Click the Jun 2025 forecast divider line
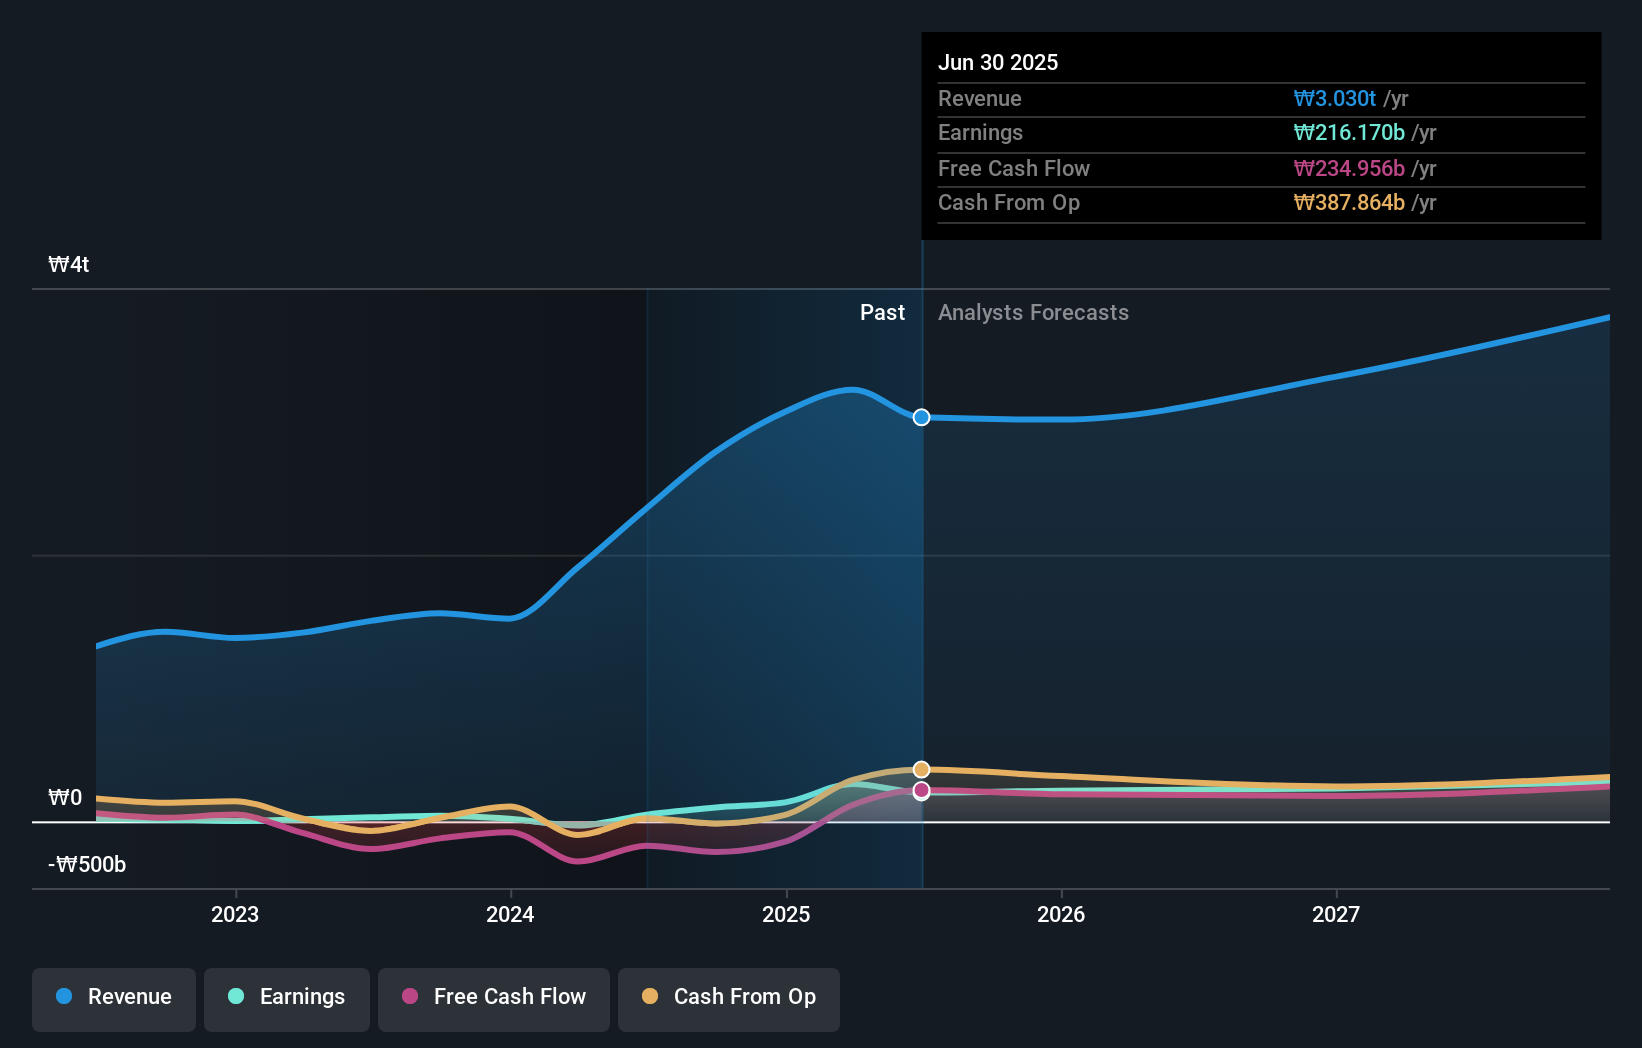 (921, 600)
